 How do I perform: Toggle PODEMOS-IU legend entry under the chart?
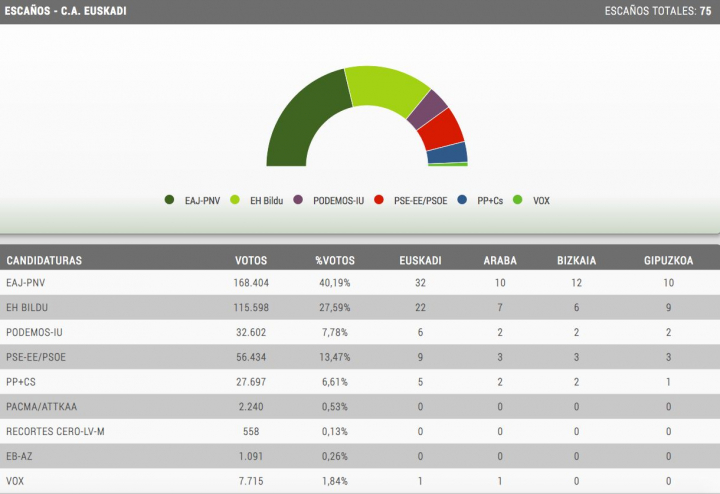[336, 200]
